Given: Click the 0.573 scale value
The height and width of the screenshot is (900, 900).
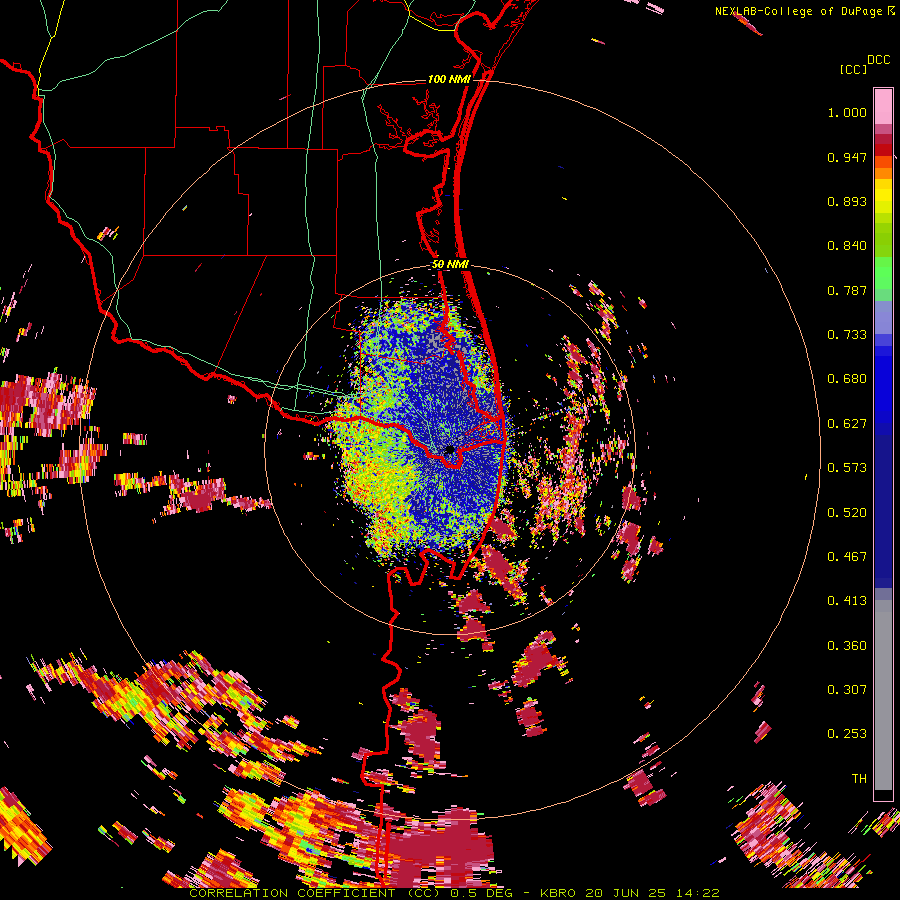Looking at the screenshot, I should pyautogui.click(x=847, y=468).
